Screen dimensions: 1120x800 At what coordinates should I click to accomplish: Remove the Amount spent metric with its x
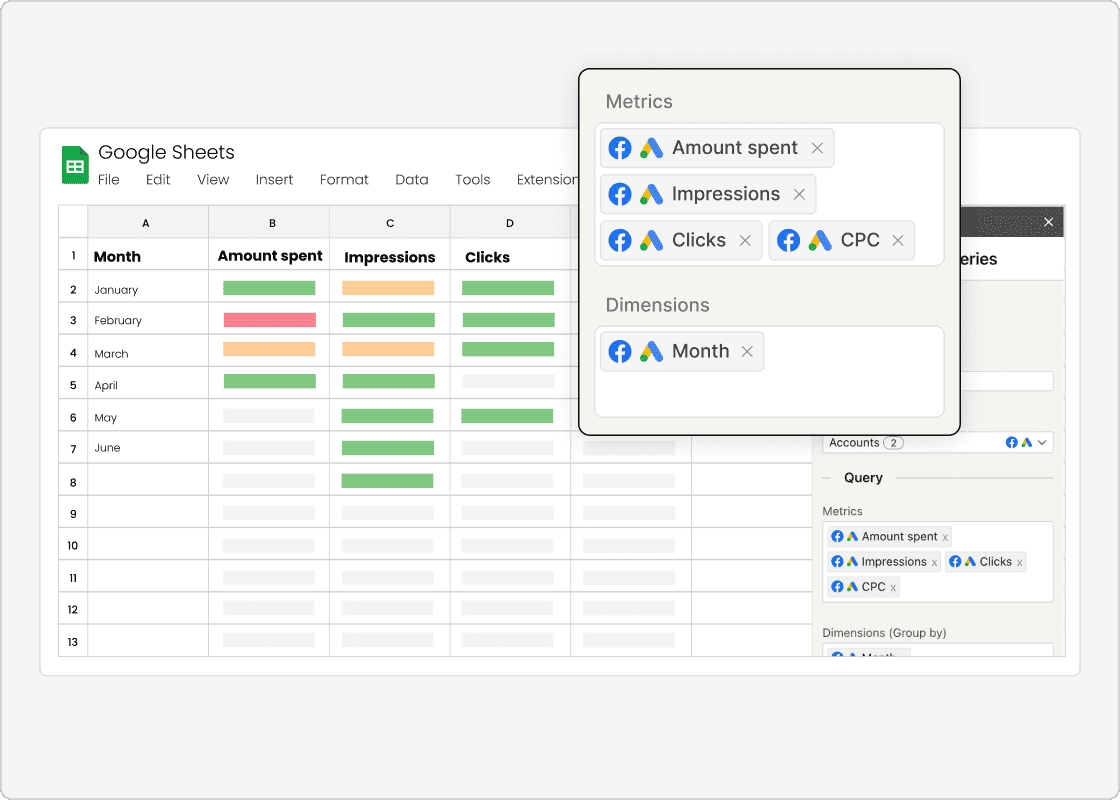tap(817, 148)
